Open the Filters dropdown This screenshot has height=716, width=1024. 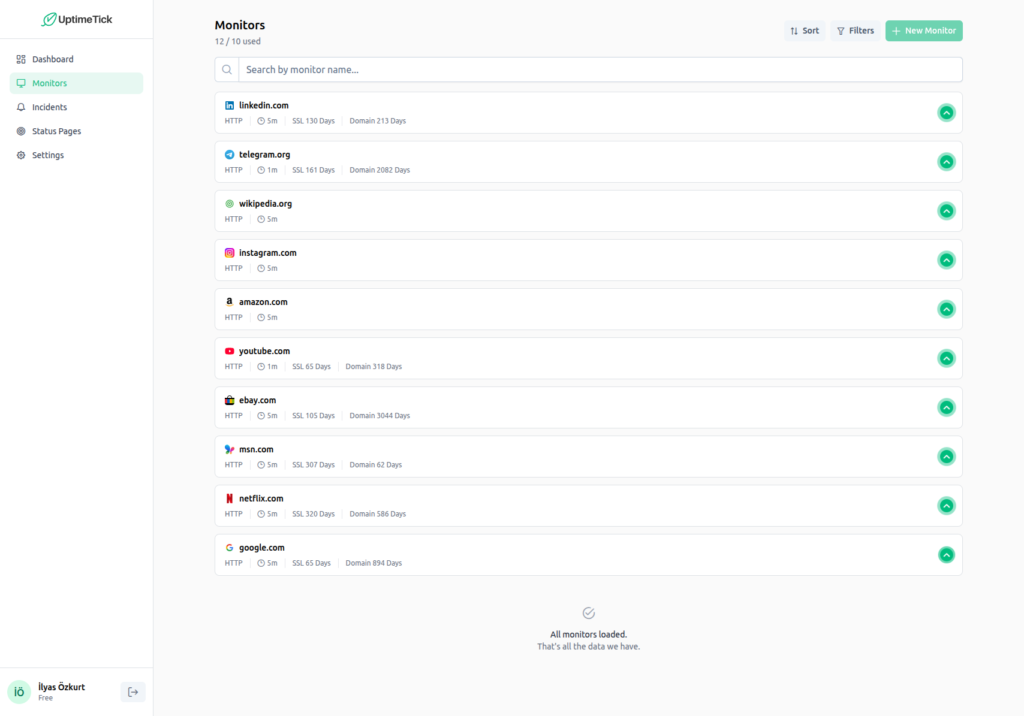tap(855, 31)
